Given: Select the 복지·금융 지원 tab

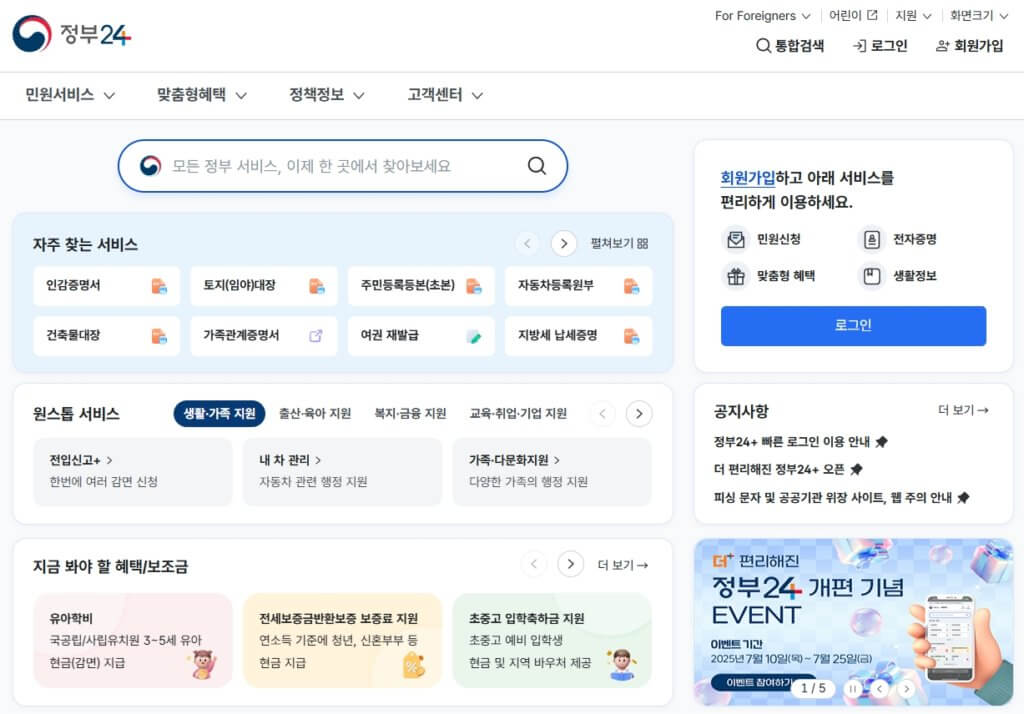Looking at the screenshot, I should [410, 414].
